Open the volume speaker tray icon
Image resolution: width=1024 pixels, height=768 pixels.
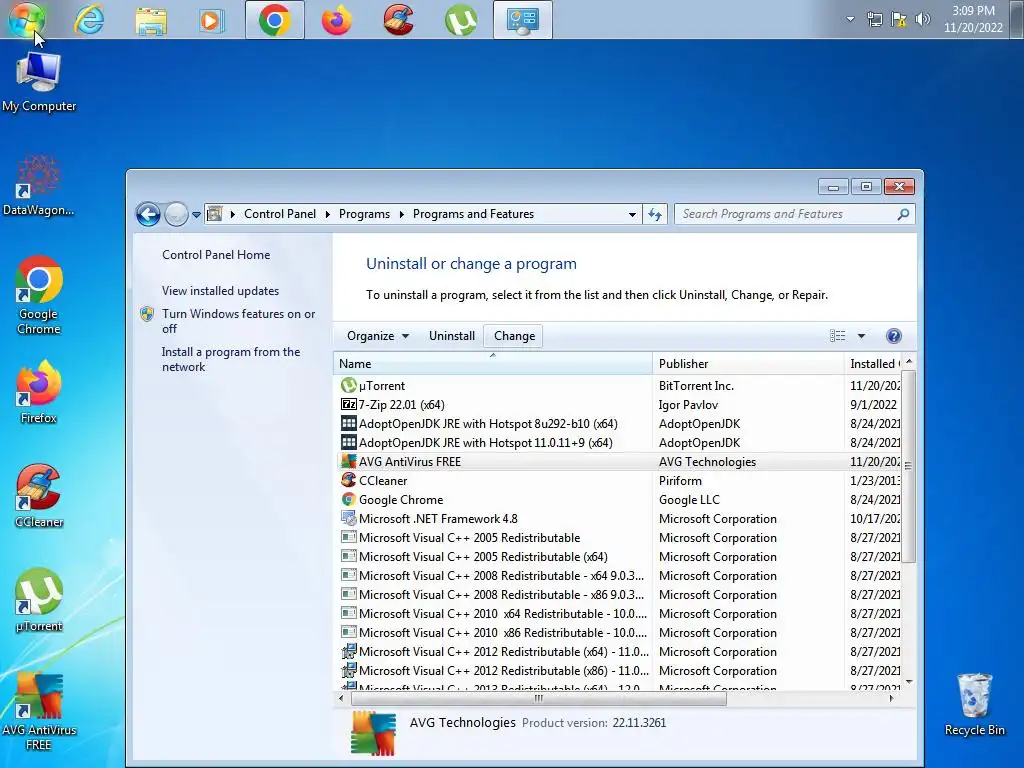tap(922, 19)
